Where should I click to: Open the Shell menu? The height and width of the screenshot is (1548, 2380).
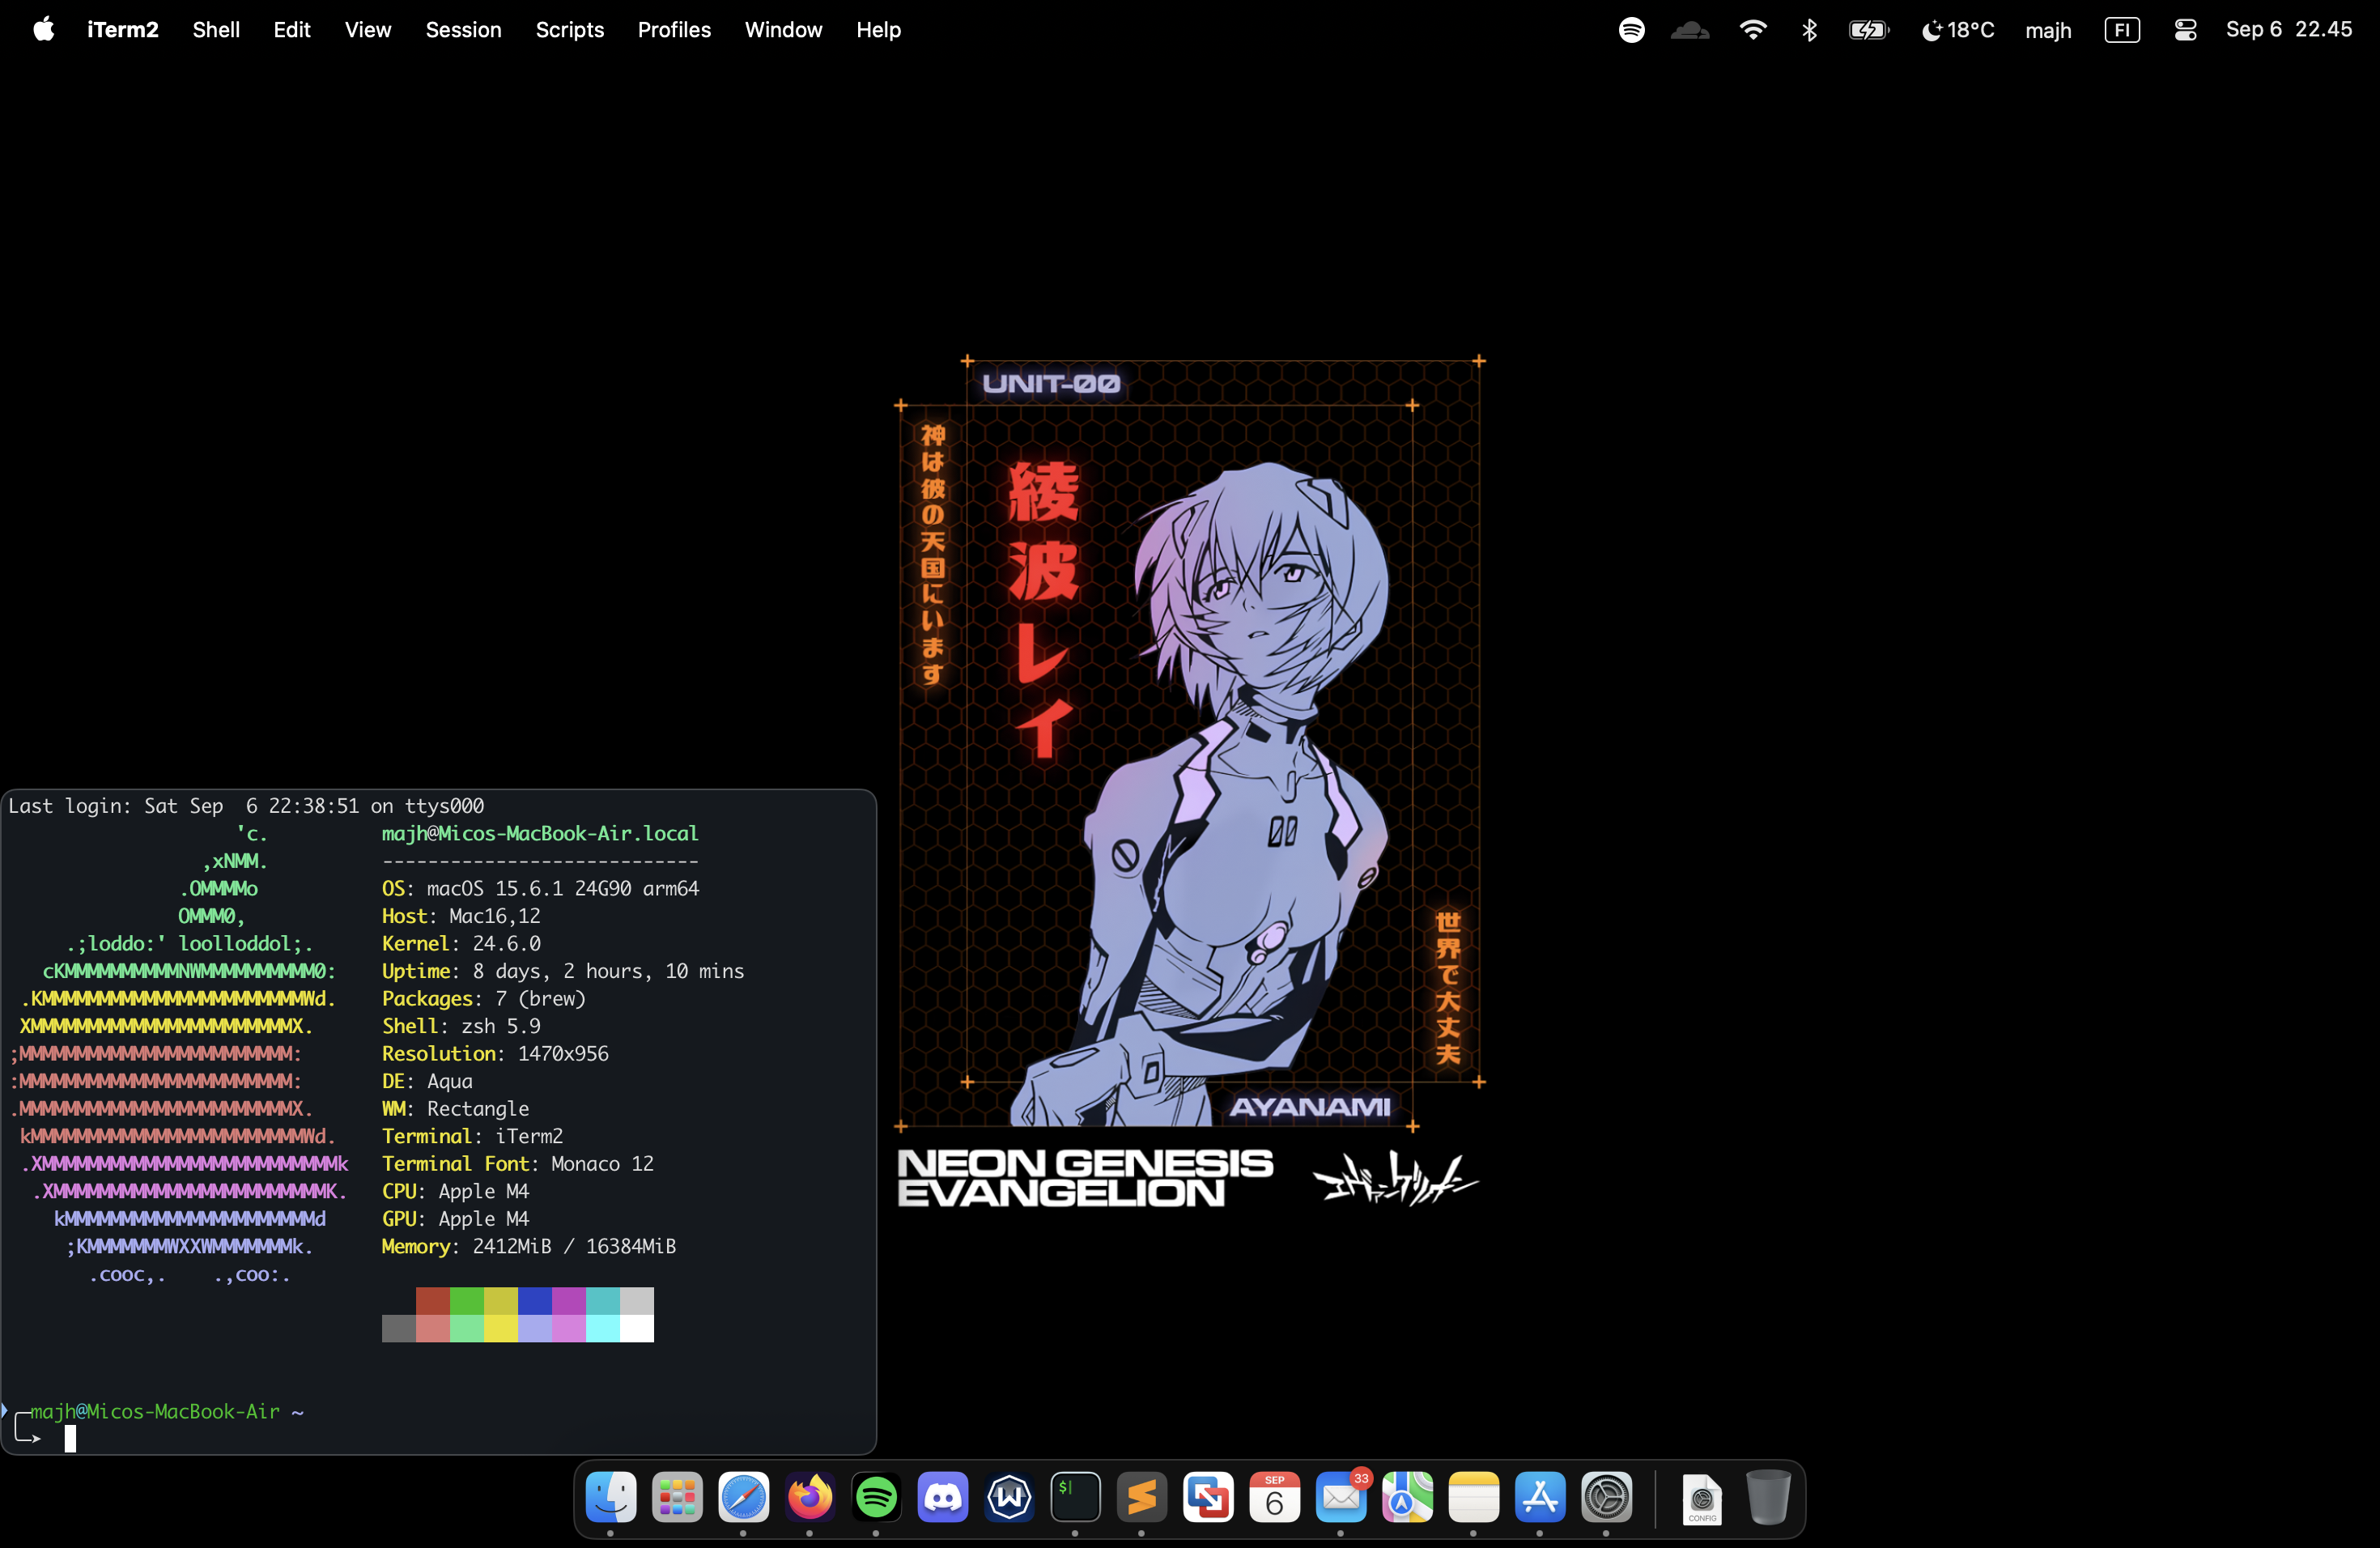[x=216, y=30]
